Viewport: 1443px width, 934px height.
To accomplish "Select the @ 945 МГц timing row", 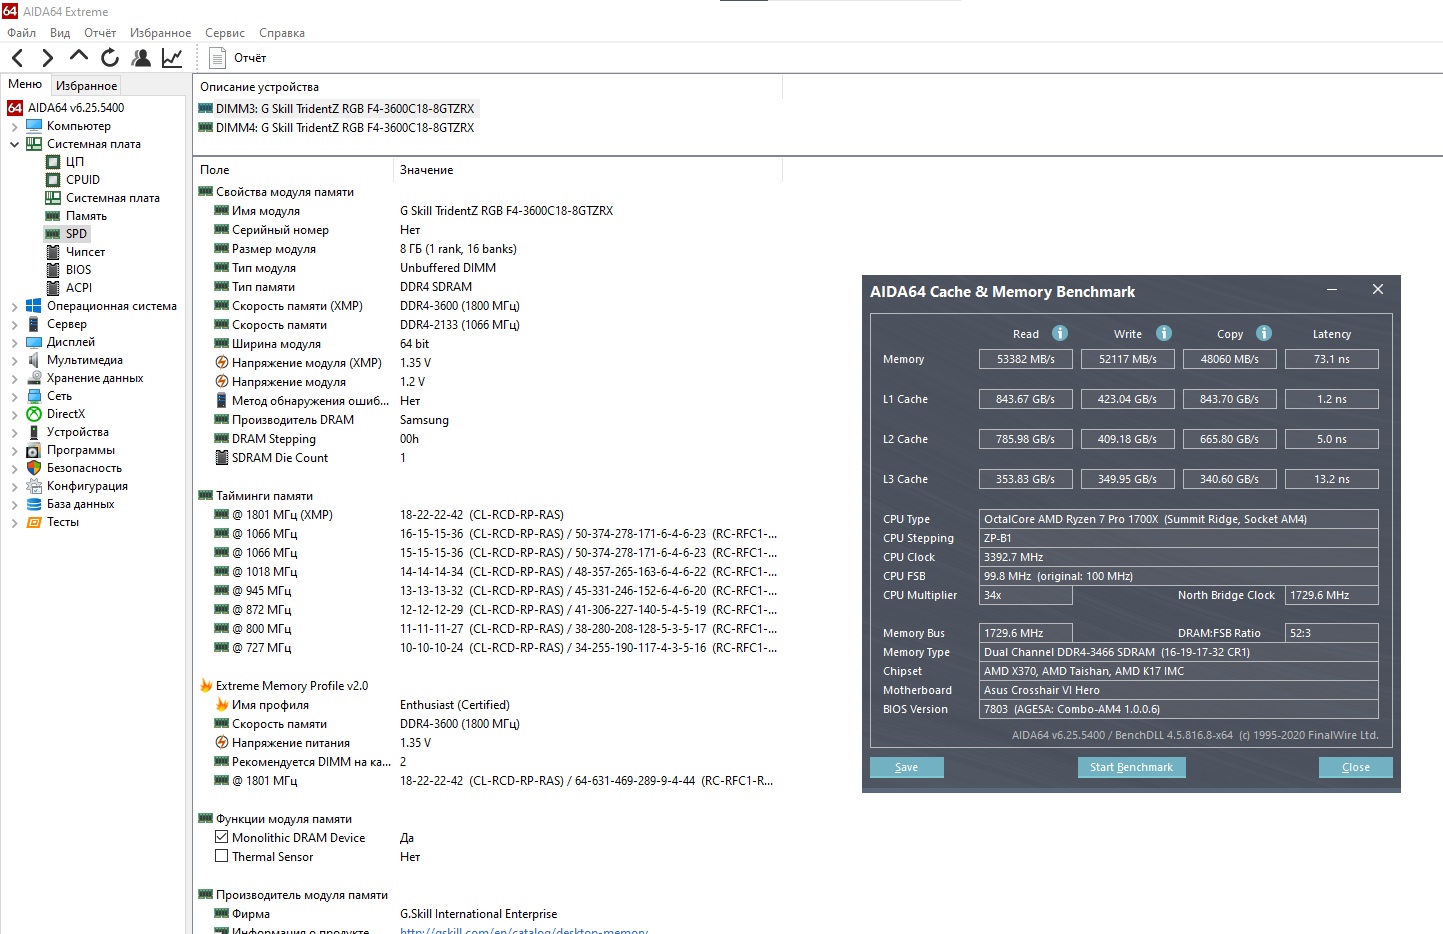I will 490,591.
